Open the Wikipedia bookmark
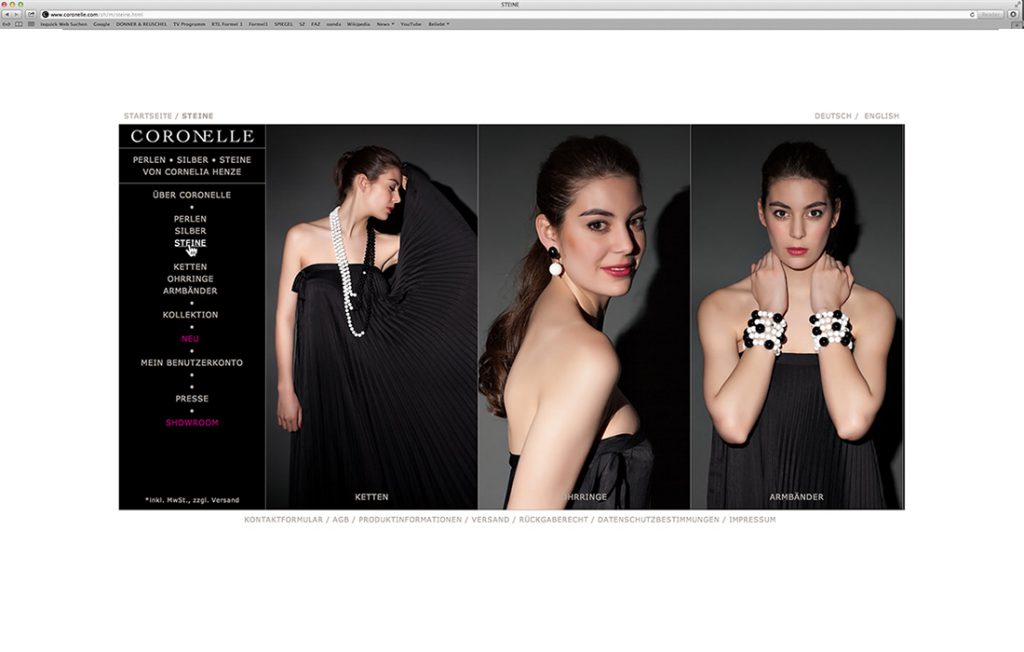The height and width of the screenshot is (652, 1024). (358, 24)
